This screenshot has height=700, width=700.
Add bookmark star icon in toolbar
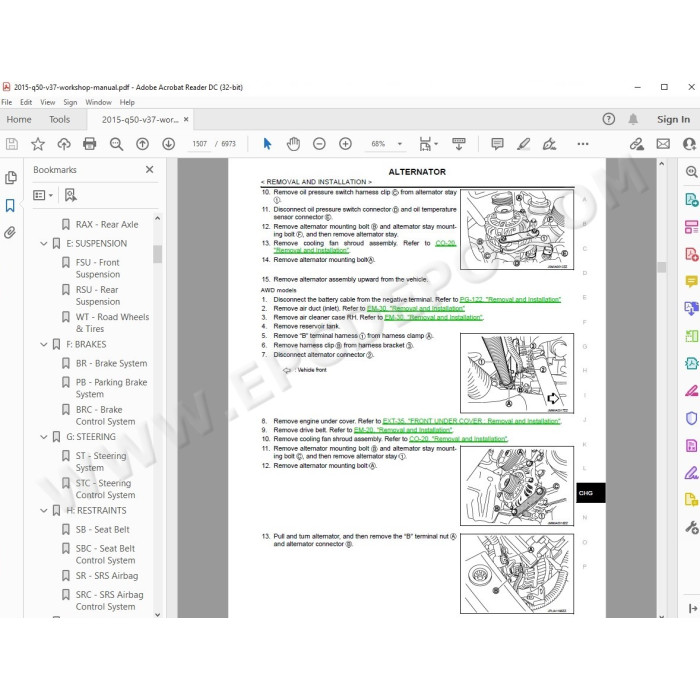click(38, 144)
